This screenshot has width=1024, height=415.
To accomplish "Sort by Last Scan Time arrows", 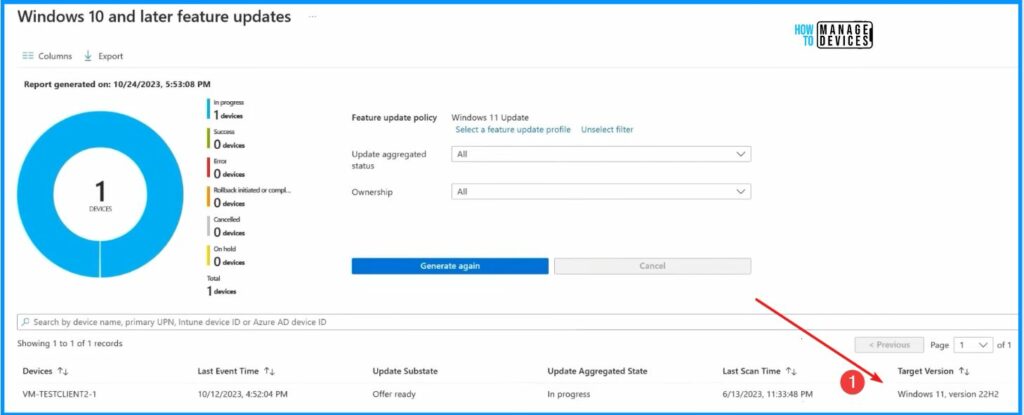I will [x=791, y=371].
